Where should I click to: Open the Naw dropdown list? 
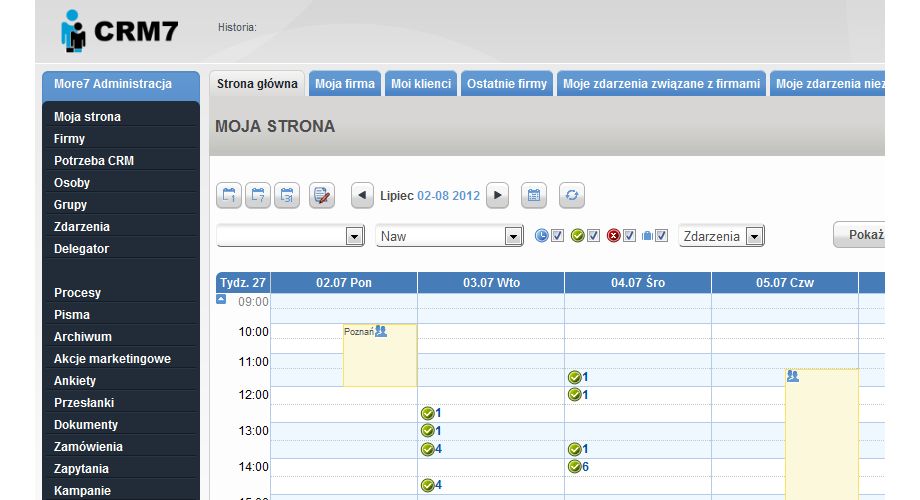[449, 236]
